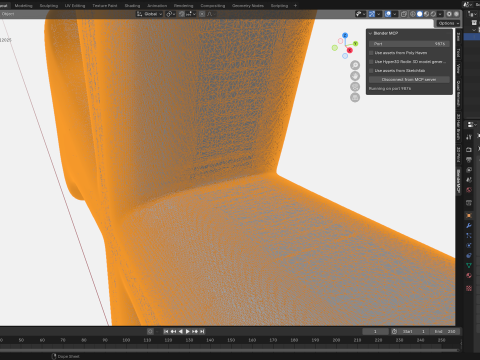Image resolution: width=480 pixels, height=360 pixels.
Task: Open the Material properties tab
Action: [x=469, y=276]
